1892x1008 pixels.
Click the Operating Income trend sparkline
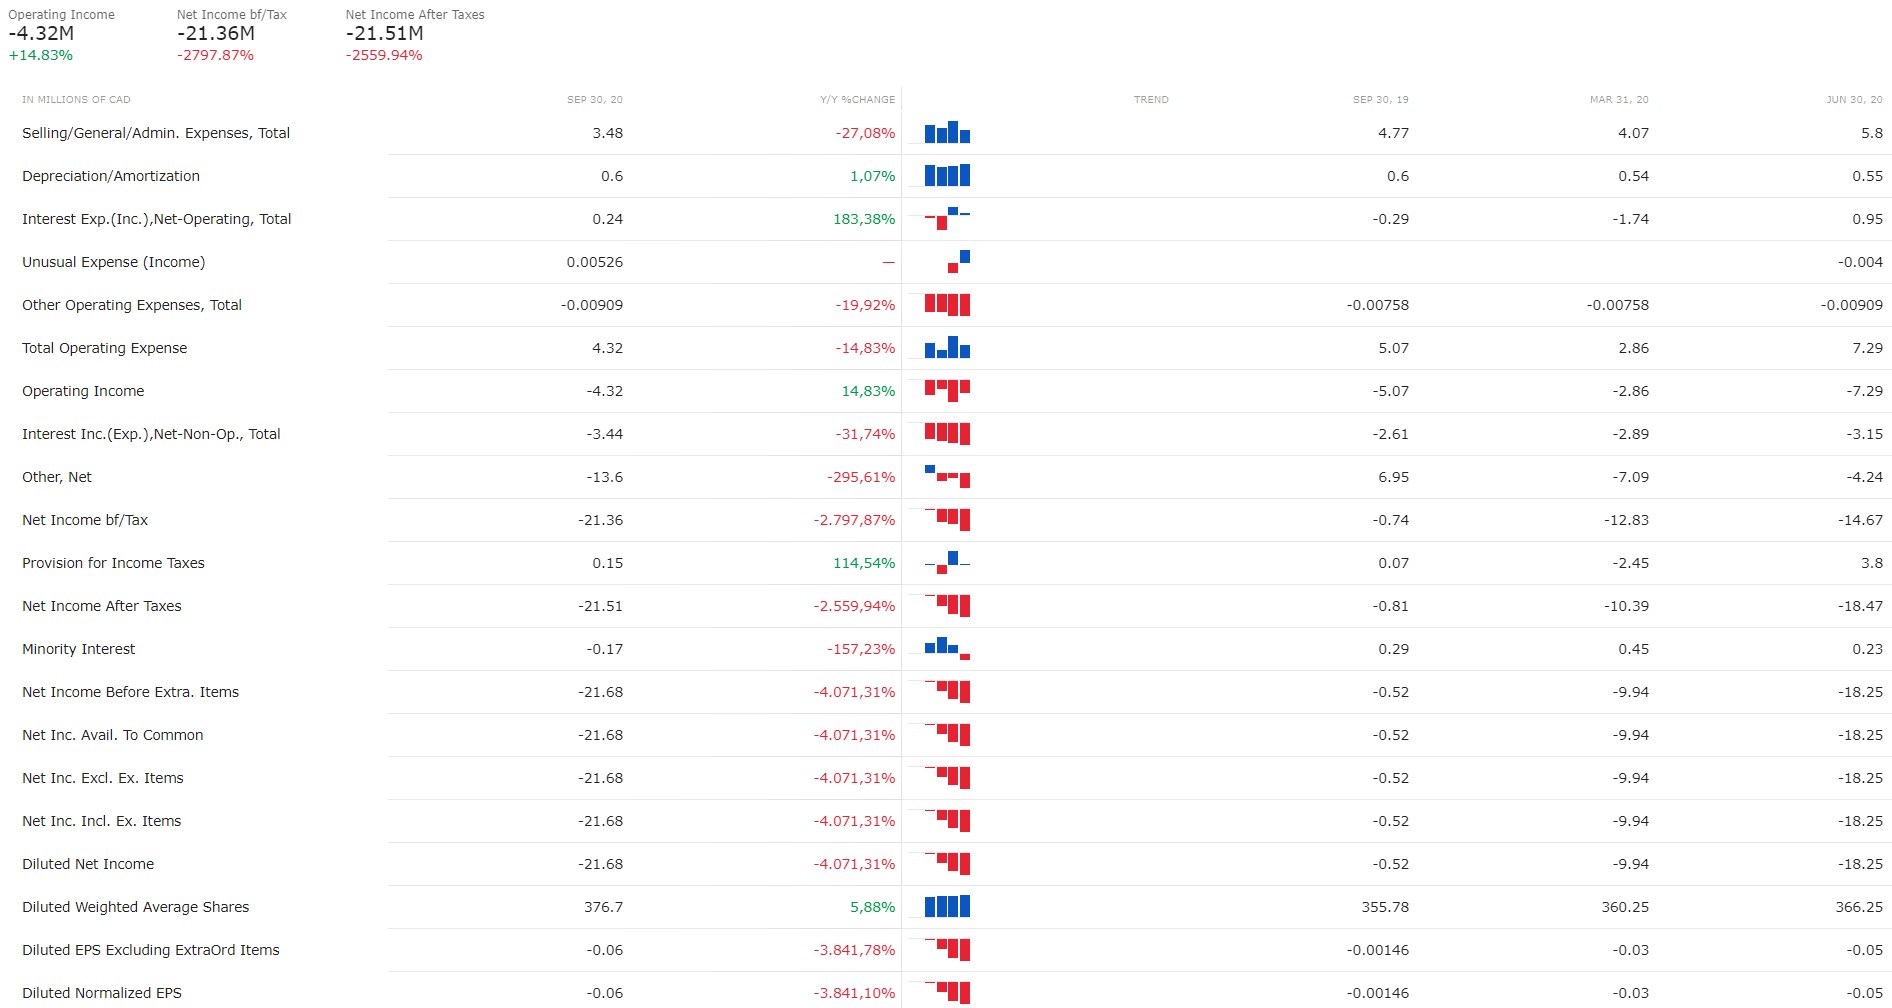(947, 390)
